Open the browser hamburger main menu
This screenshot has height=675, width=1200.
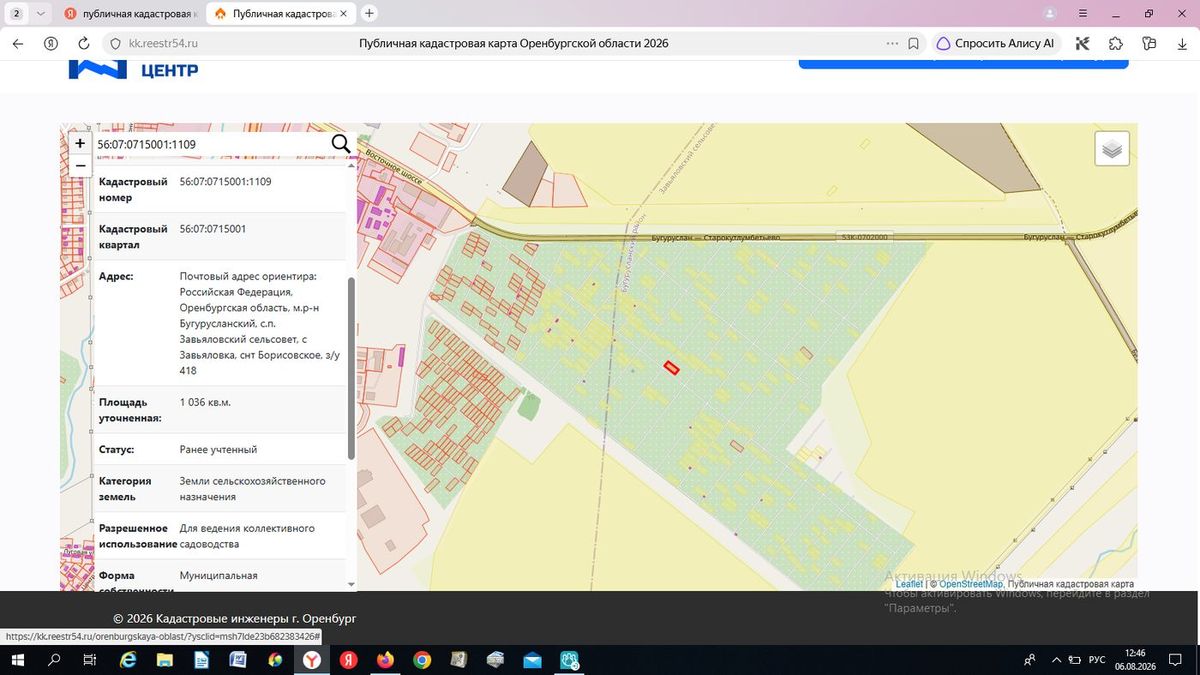pyautogui.click(x=1084, y=13)
